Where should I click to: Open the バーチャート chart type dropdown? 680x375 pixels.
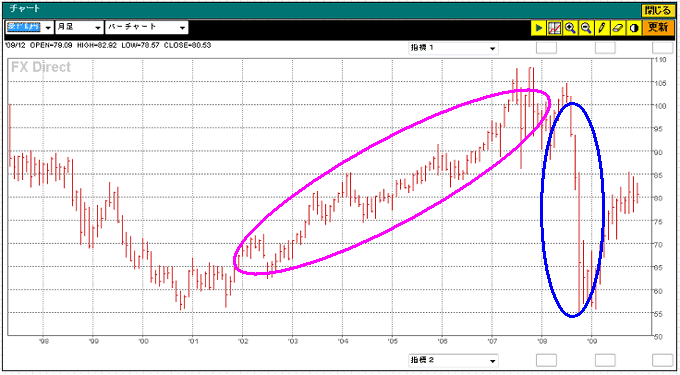(147, 27)
